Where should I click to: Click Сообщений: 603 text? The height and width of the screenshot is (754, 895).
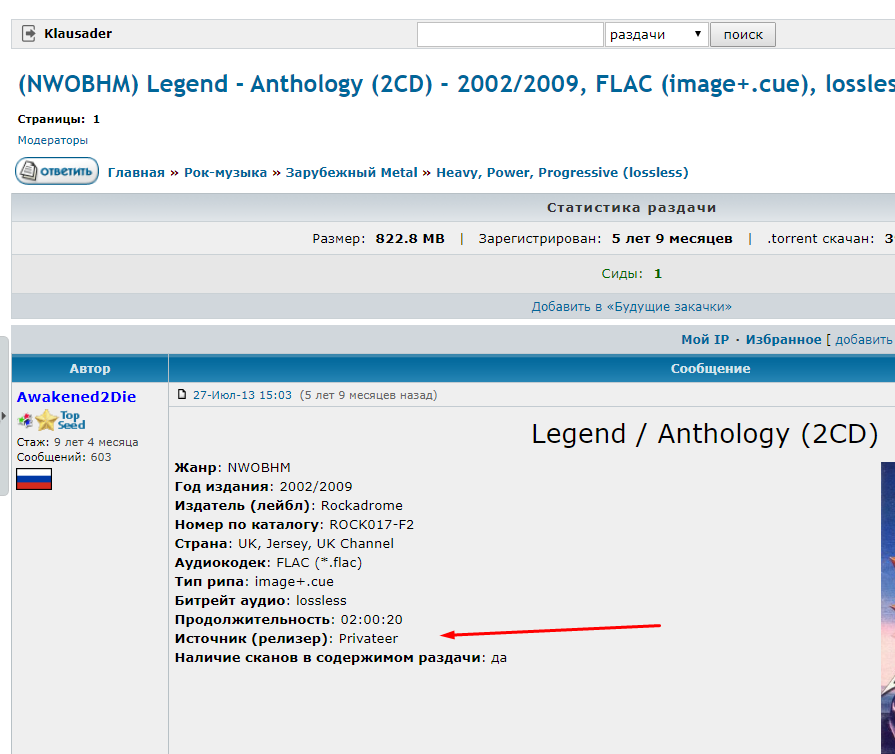[x=64, y=457]
